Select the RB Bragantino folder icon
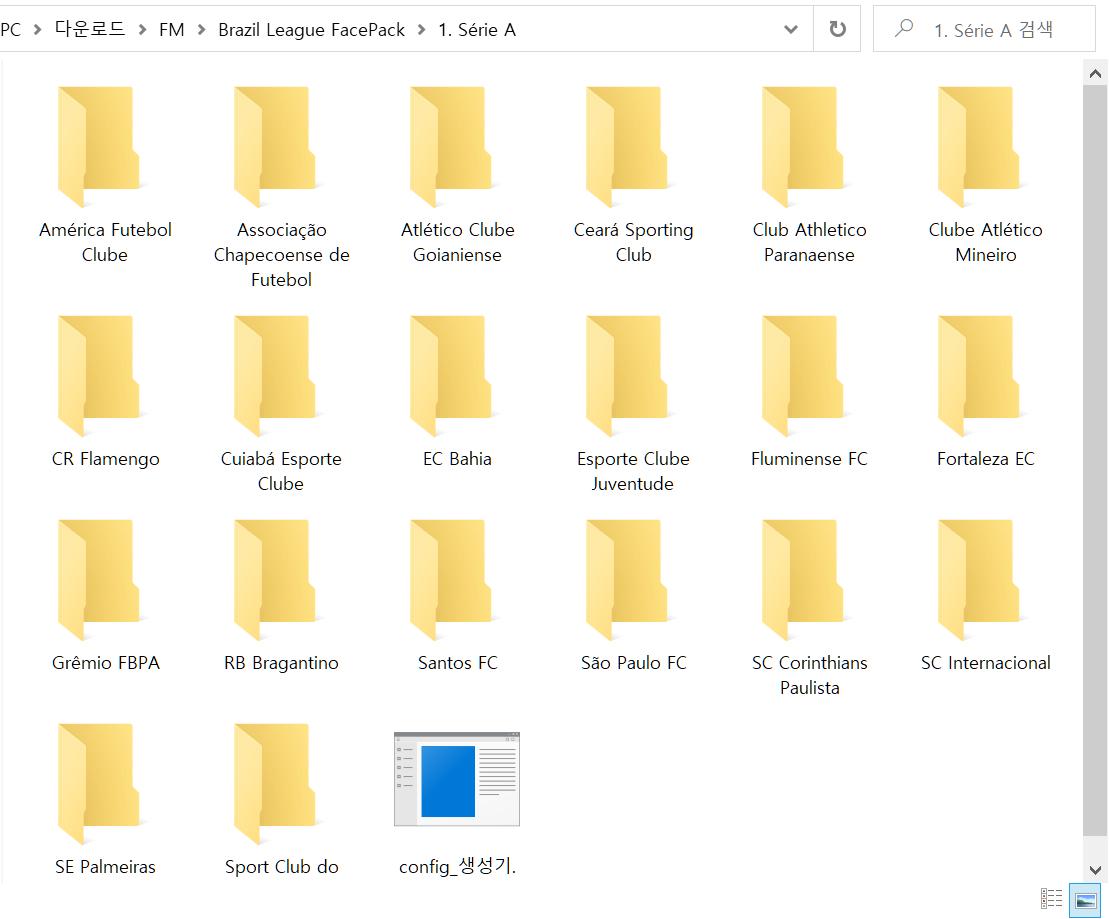This screenshot has width=1109, height=919. point(275,580)
